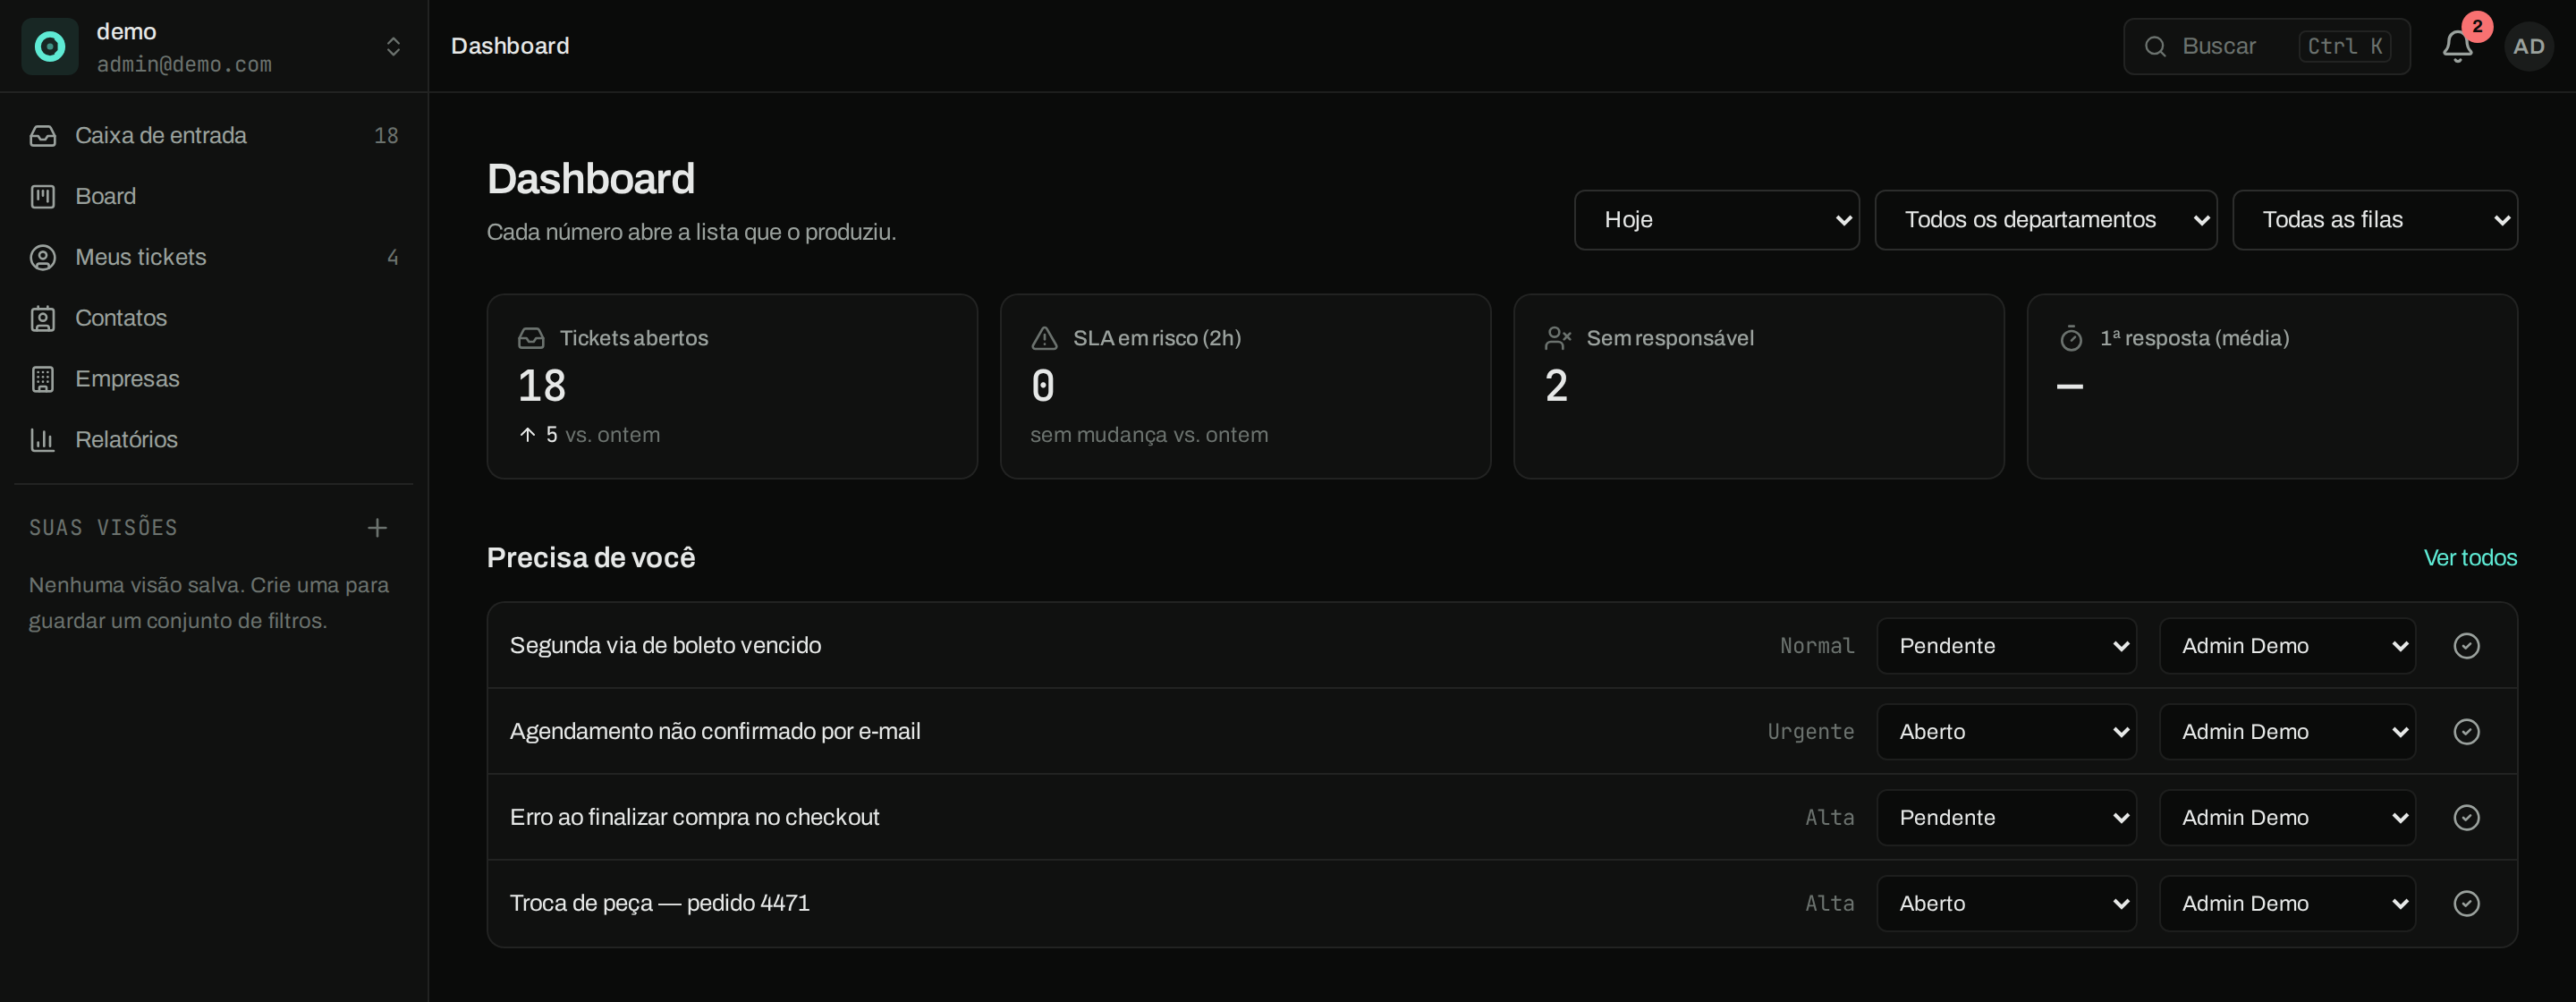Click the Buscar search field

pos(2266,46)
